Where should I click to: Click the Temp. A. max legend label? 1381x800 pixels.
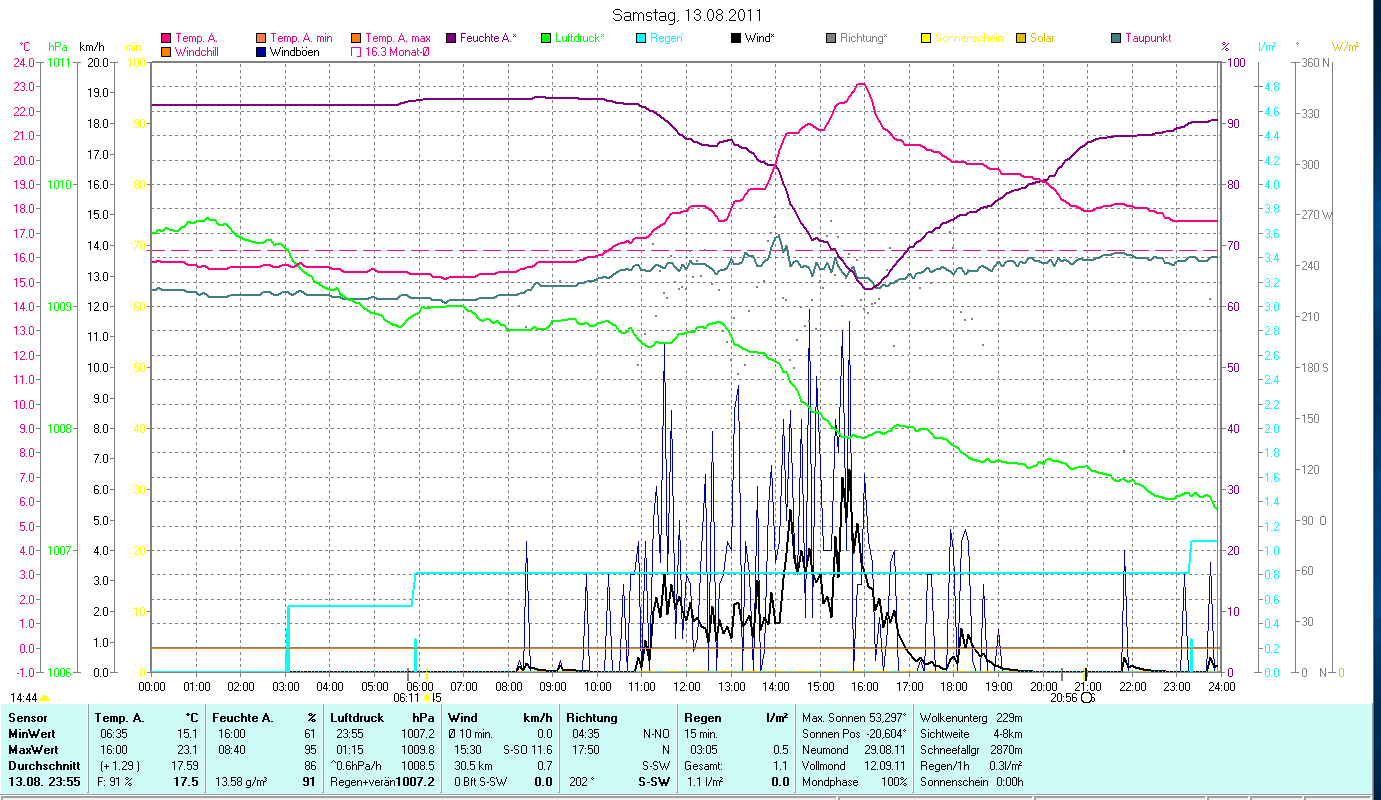click(398, 38)
